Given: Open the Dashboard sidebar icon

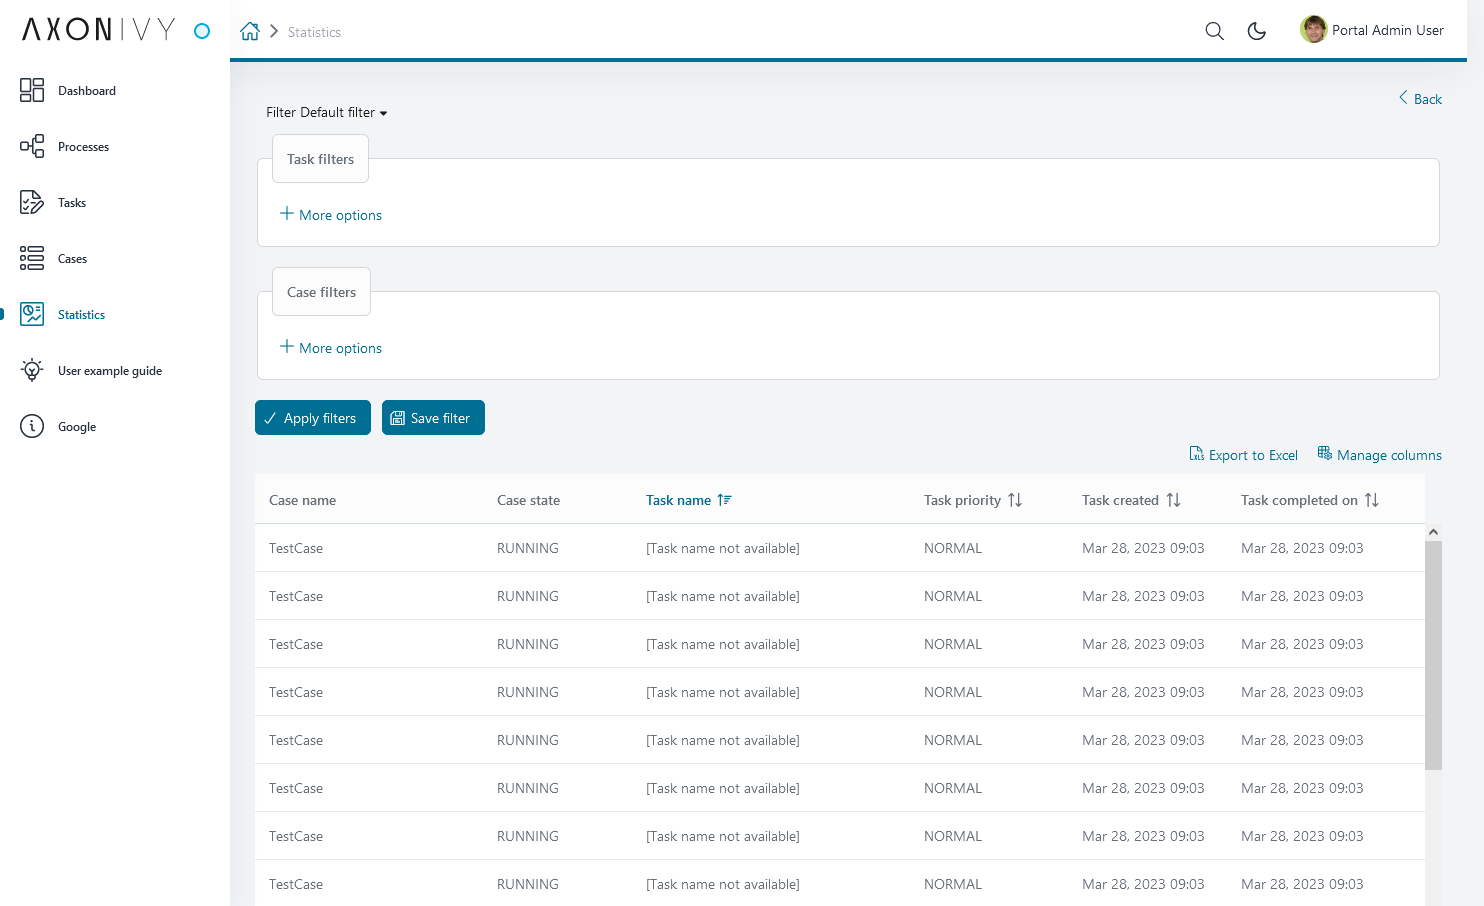Looking at the screenshot, I should coord(32,90).
